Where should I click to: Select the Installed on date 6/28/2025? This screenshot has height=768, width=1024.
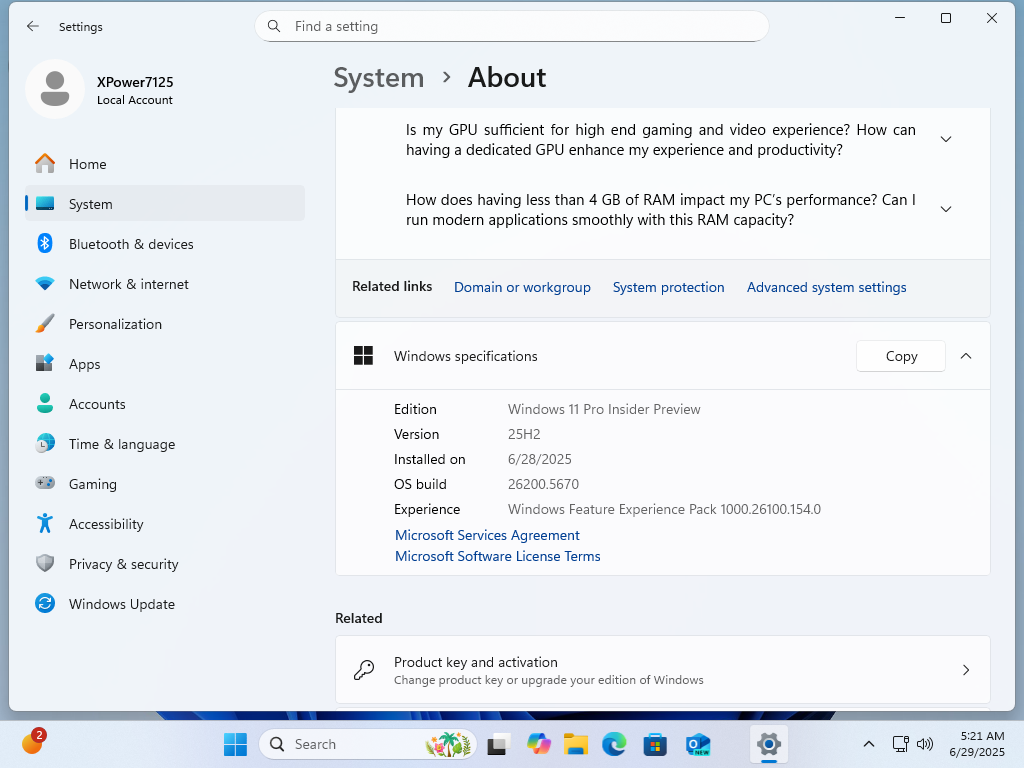coord(539,459)
